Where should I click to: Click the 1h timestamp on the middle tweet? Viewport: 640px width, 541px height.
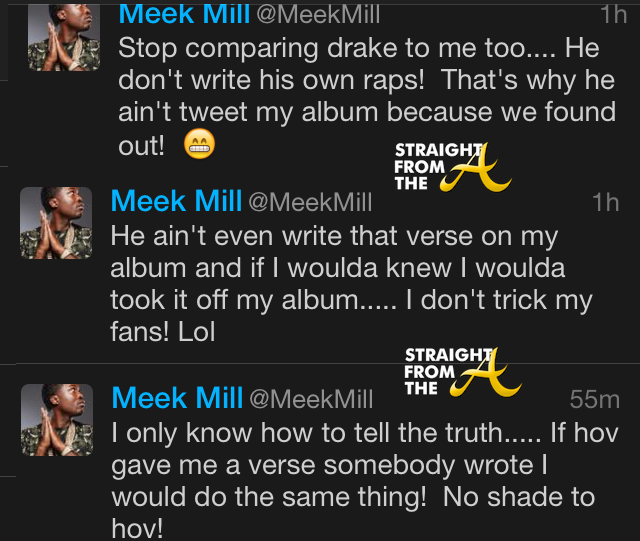tap(606, 203)
